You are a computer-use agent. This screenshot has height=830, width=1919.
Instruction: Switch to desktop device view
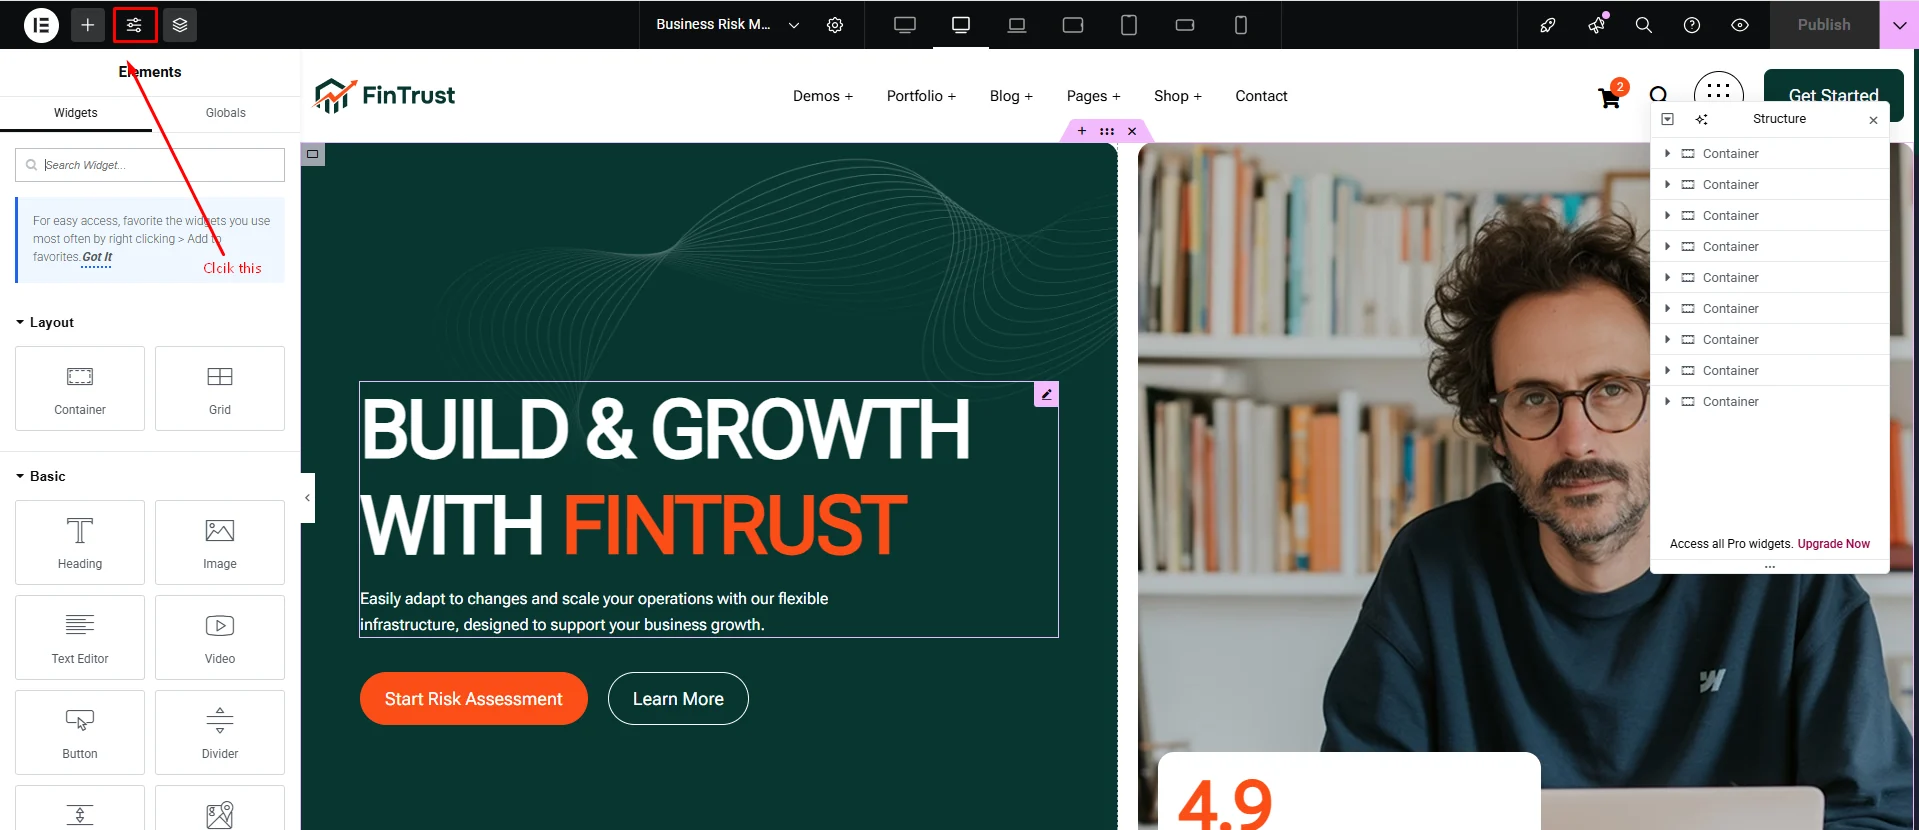point(905,25)
